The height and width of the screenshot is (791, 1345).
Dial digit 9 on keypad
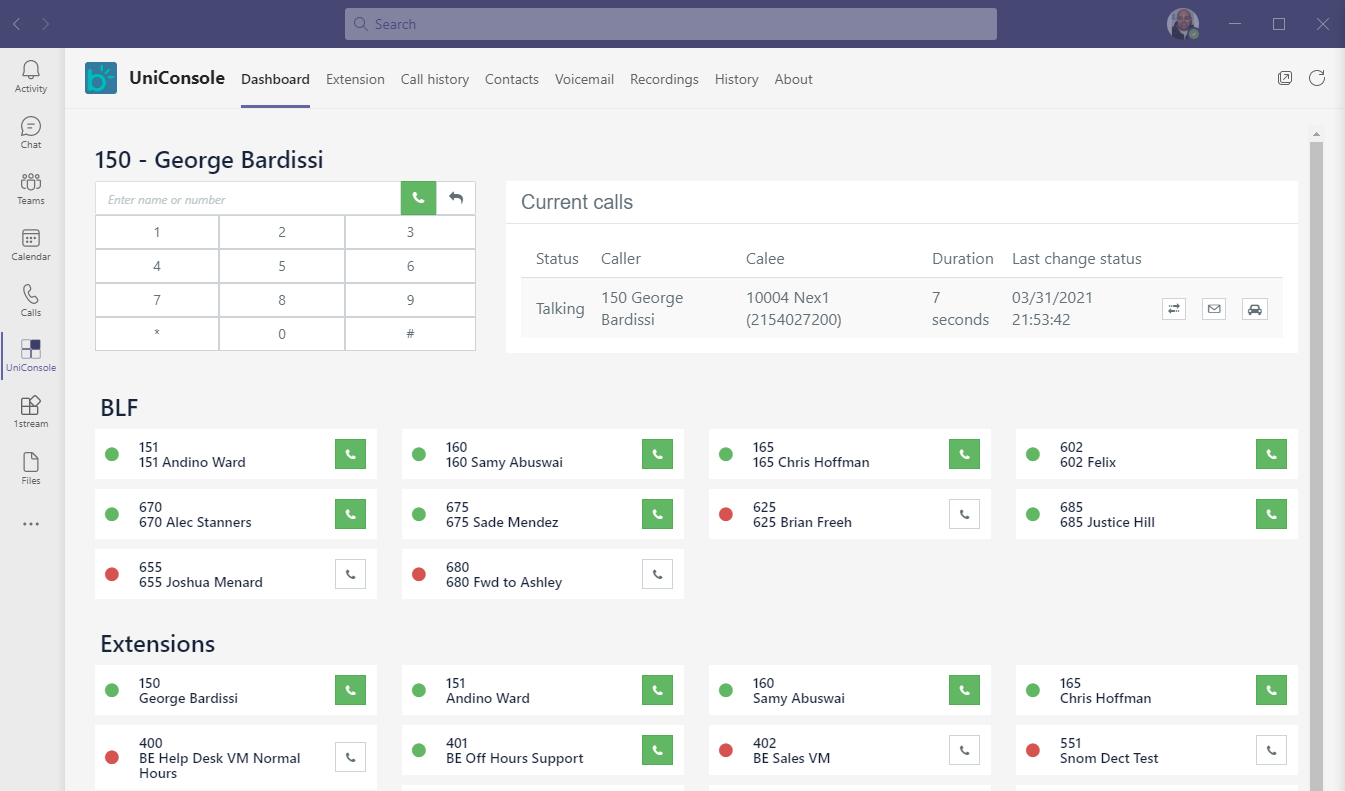pos(410,300)
